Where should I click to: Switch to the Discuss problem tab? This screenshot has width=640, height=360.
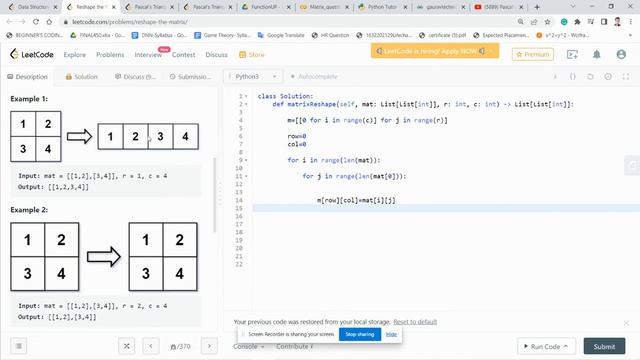click(x=135, y=77)
